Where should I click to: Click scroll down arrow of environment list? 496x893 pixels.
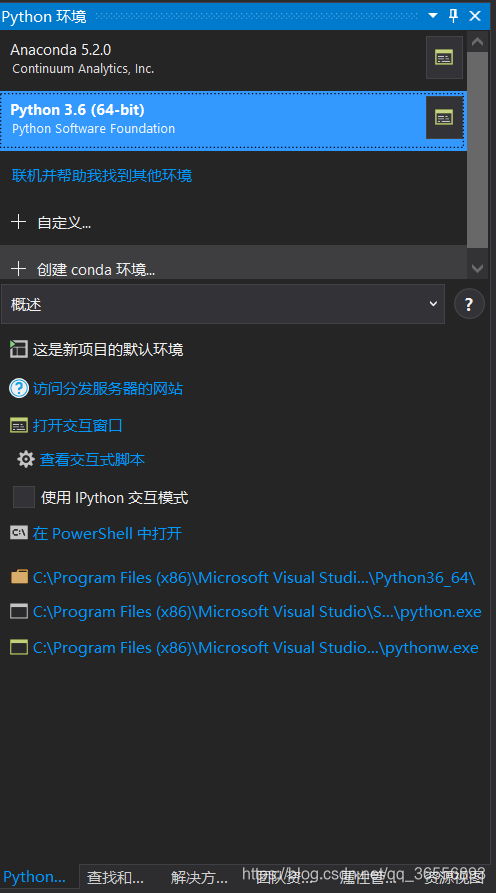point(477,268)
